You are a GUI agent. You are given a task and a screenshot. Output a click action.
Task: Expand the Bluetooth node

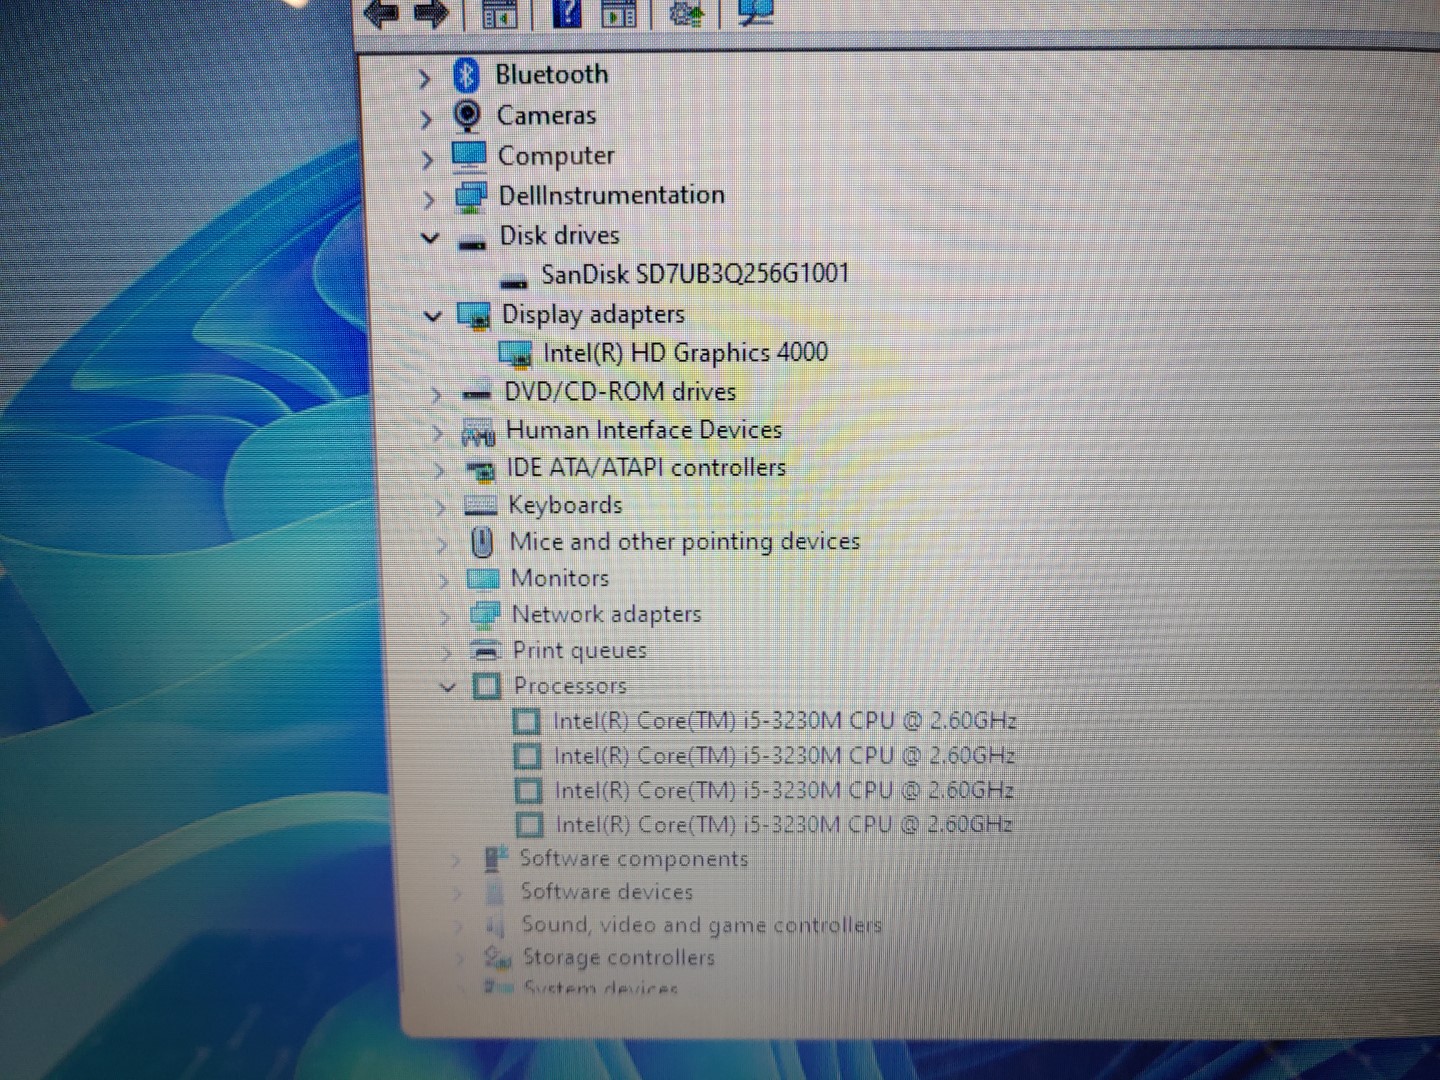pyautogui.click(x=424, y=78)
